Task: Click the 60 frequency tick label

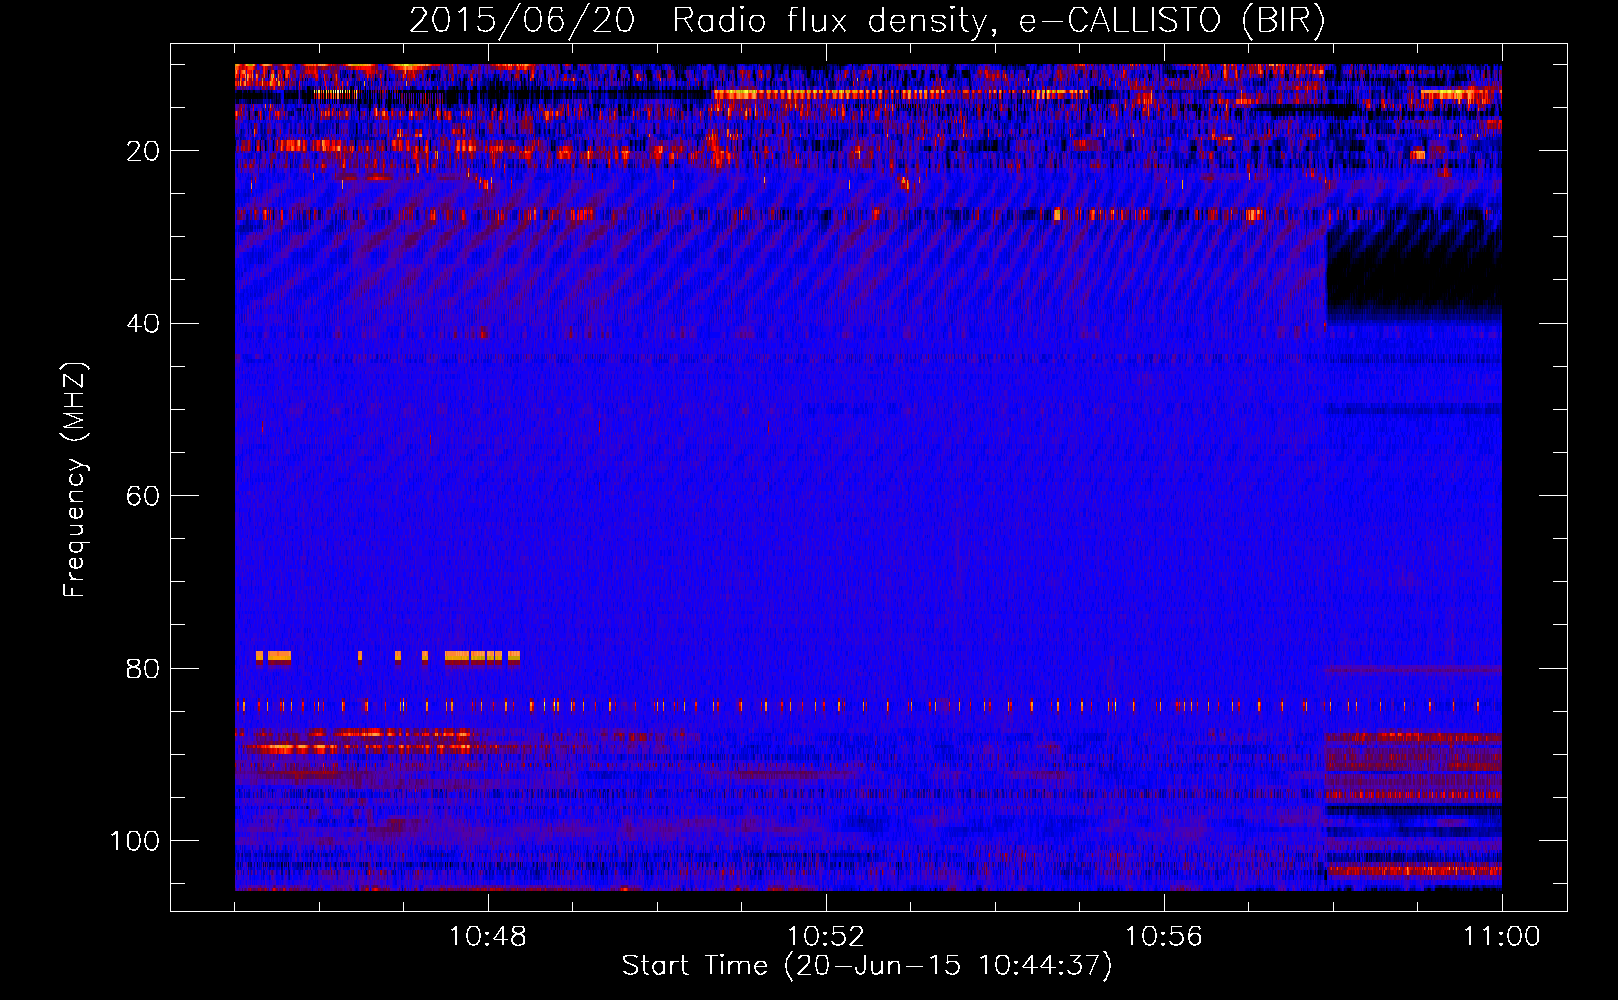Action: click(x=144, y=496)
